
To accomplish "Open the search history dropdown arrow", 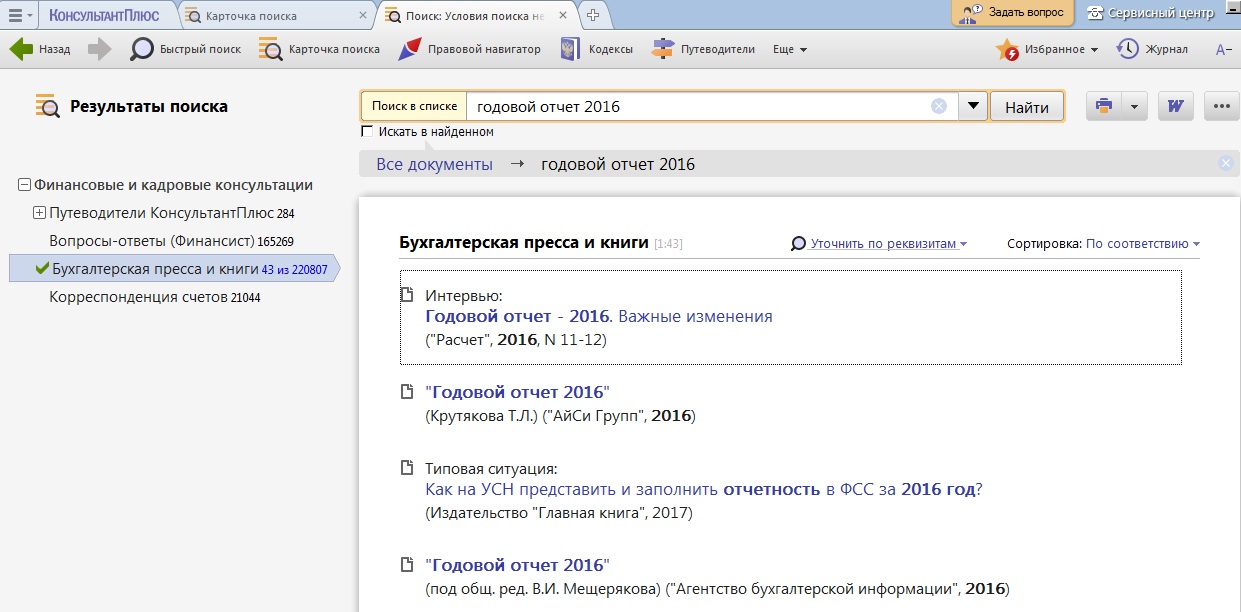I will point(973,107).
